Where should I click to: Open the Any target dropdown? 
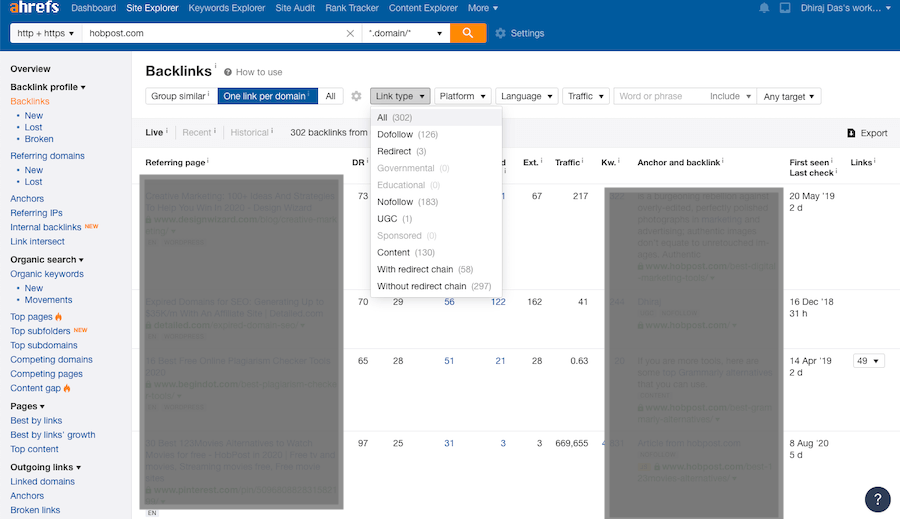tap(789, 96)
